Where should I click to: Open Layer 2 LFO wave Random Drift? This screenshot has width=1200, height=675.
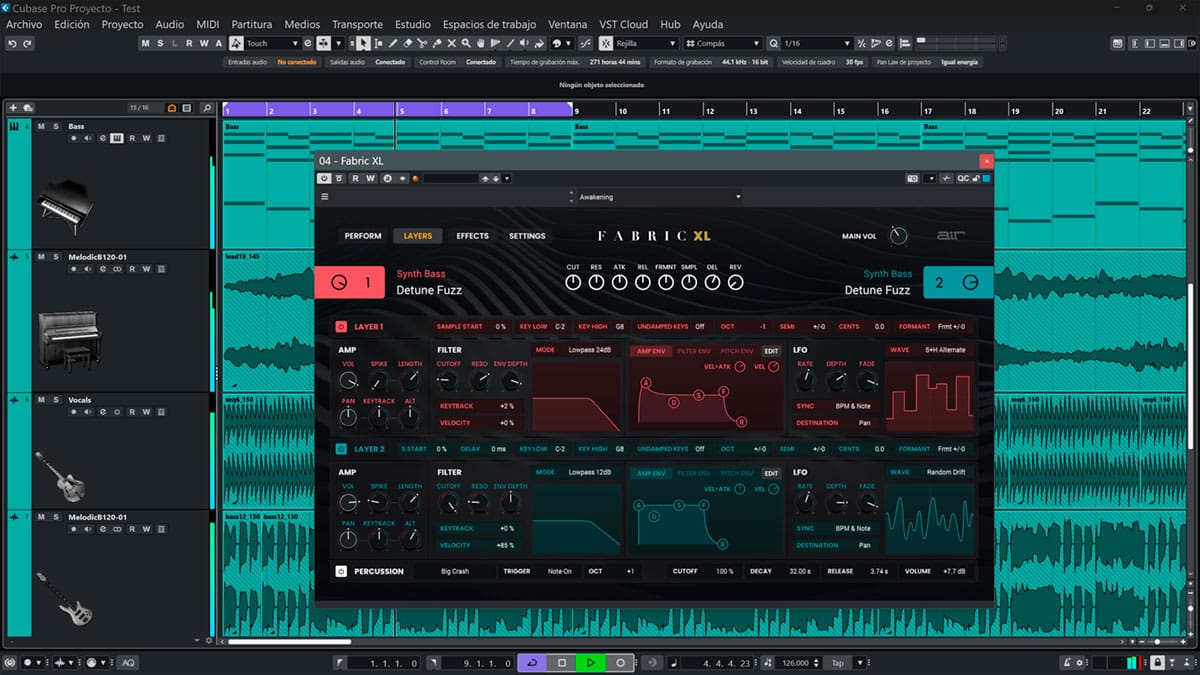click(x=945, y=472)
